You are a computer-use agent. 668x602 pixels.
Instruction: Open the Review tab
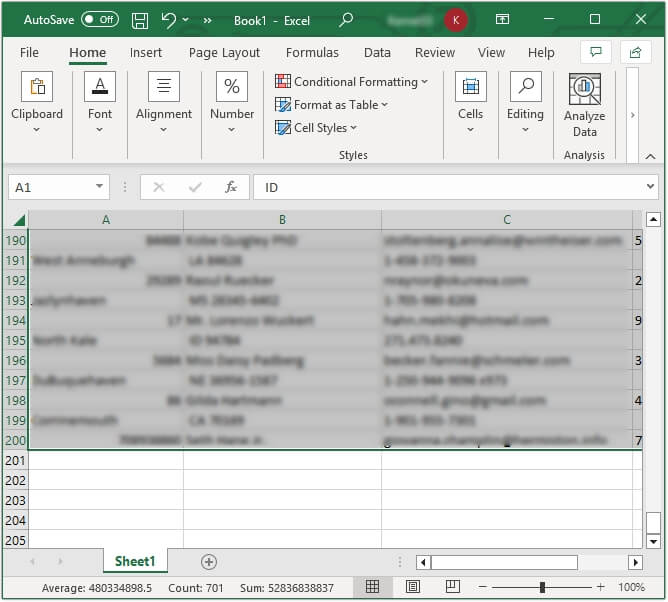435,52
